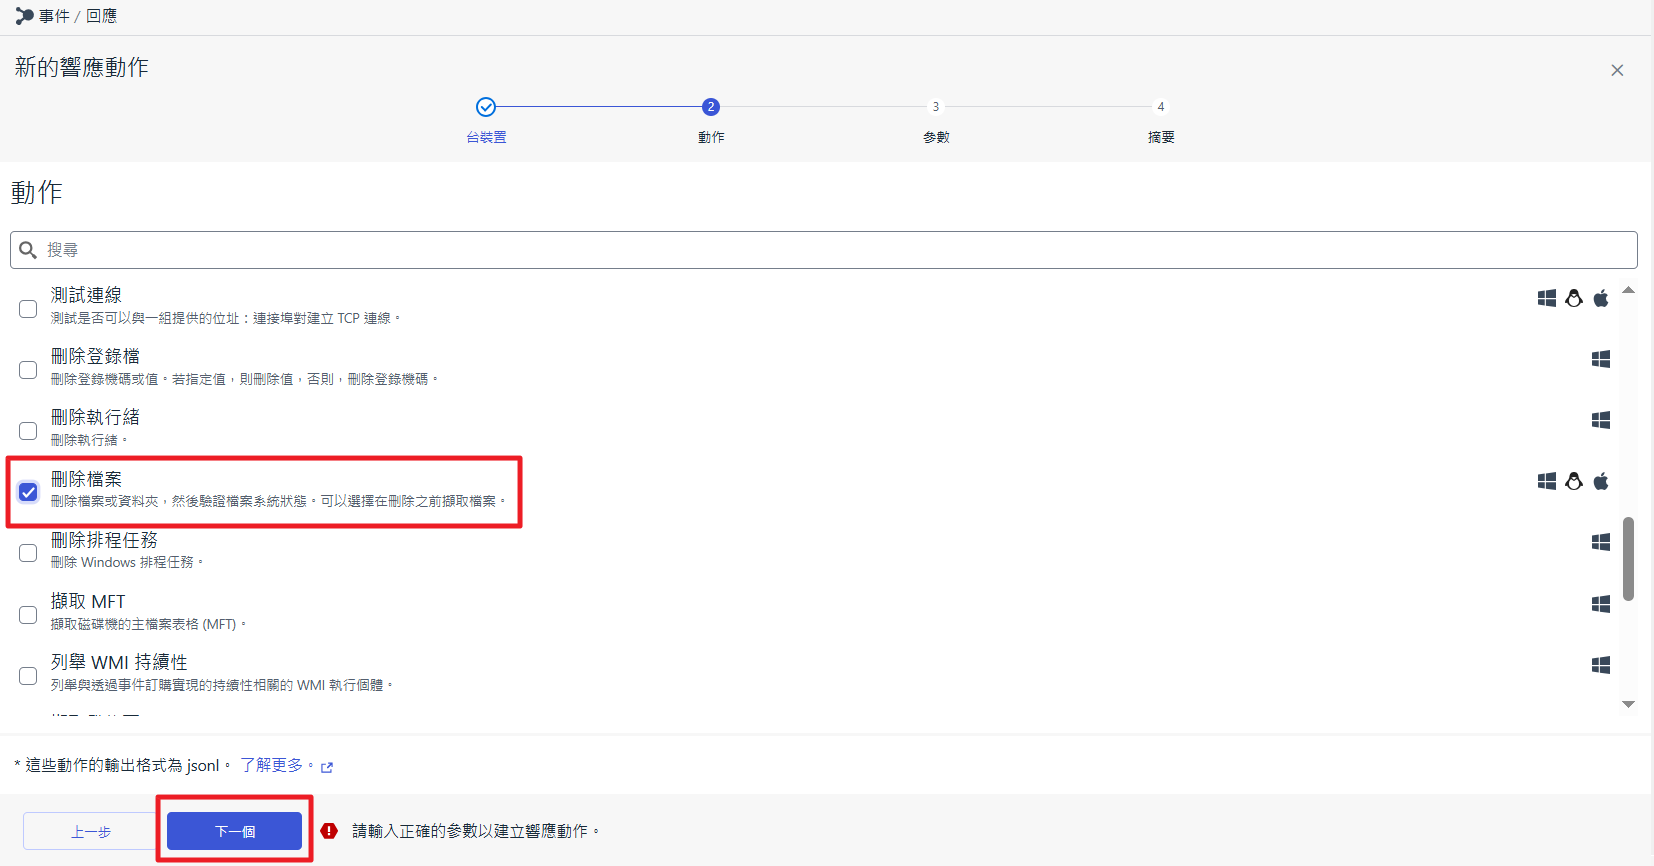Click description 刪除 Windows 排程任務
1654x866 pixels.
point(126,562)
